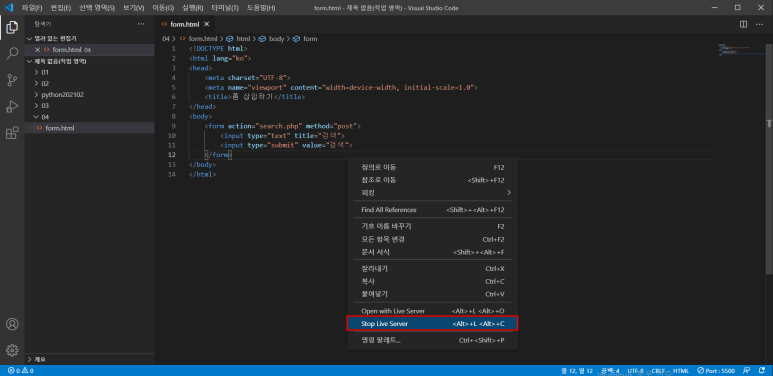
Task: Open the feedback icon in status bar
Action: point(747,371)
